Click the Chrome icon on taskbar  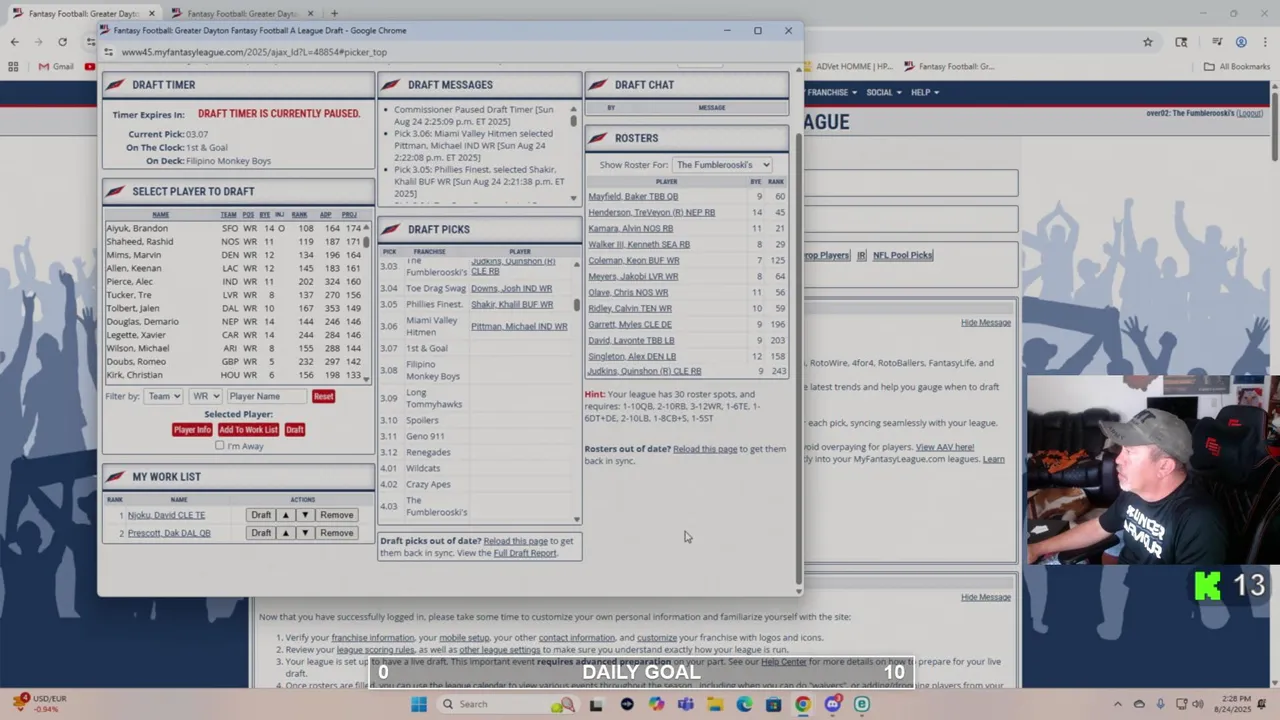[x=803, y=704]
